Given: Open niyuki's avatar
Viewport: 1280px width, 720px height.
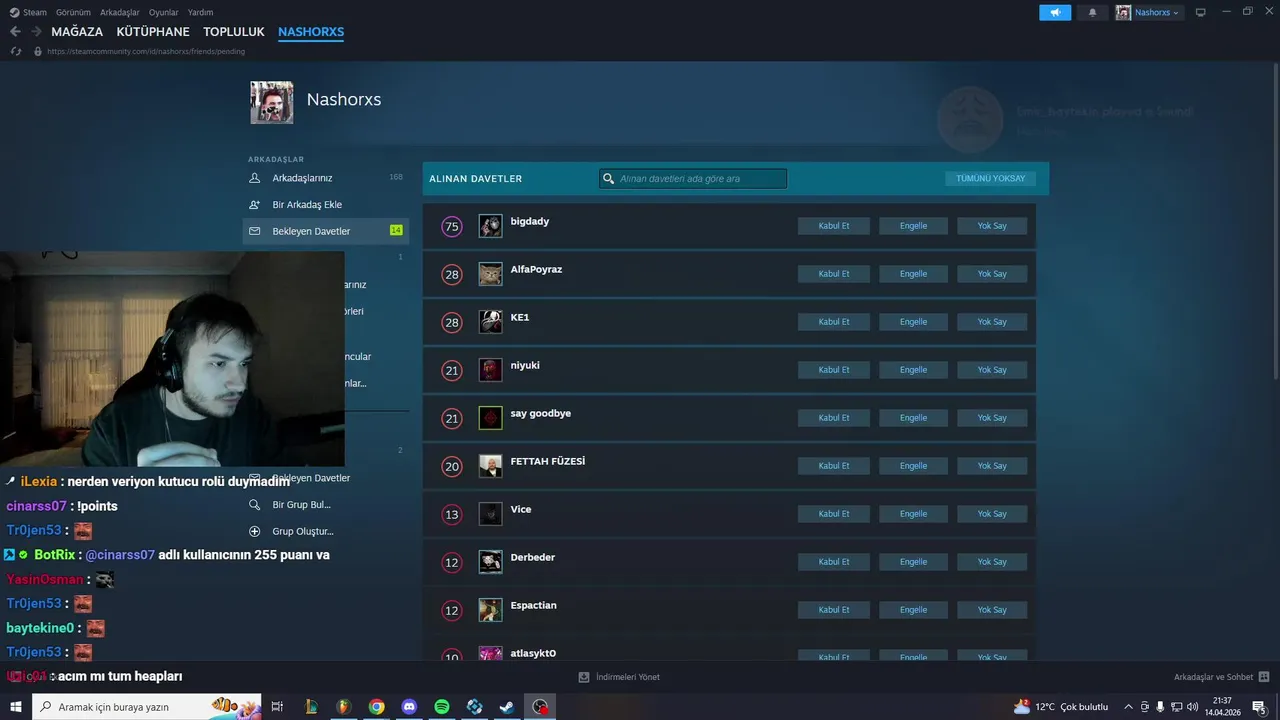Looking at the screenshot, I should [490, 370].
